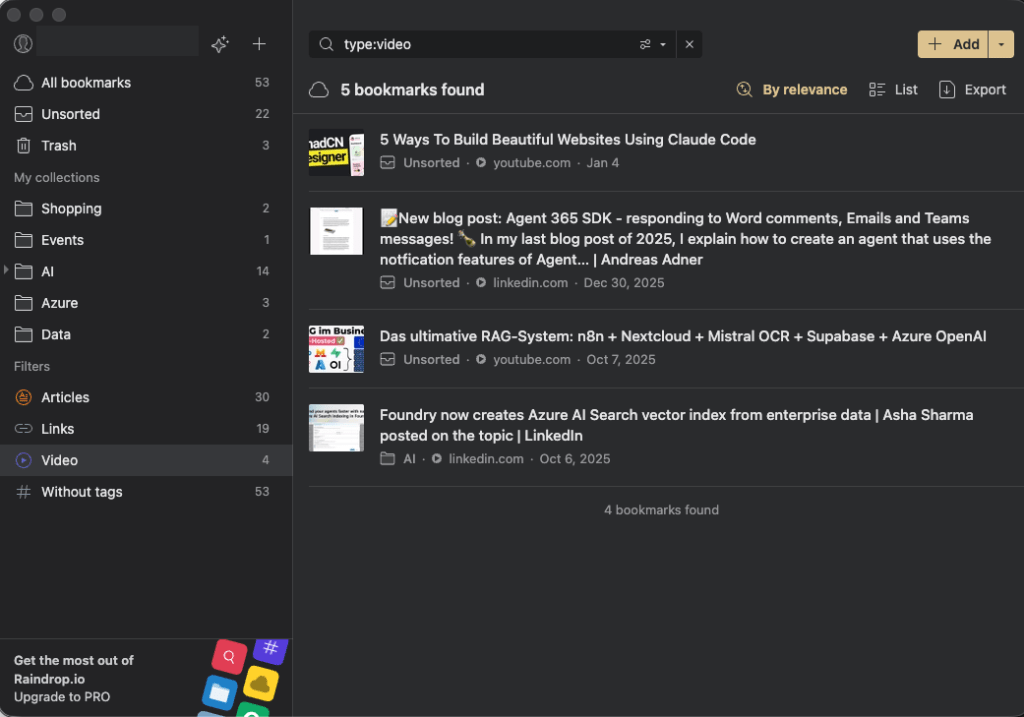This screenshot has height=717, width=1024.
Task: Select the Video filter
Action: click(x=60, y=460)
